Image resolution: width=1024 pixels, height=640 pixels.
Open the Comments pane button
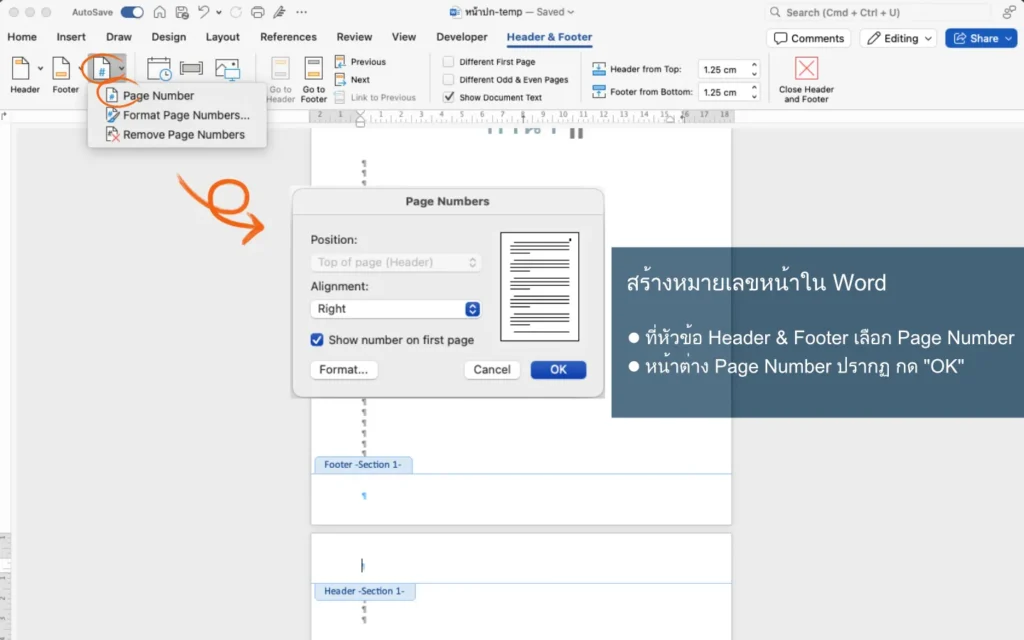[808, 39]
